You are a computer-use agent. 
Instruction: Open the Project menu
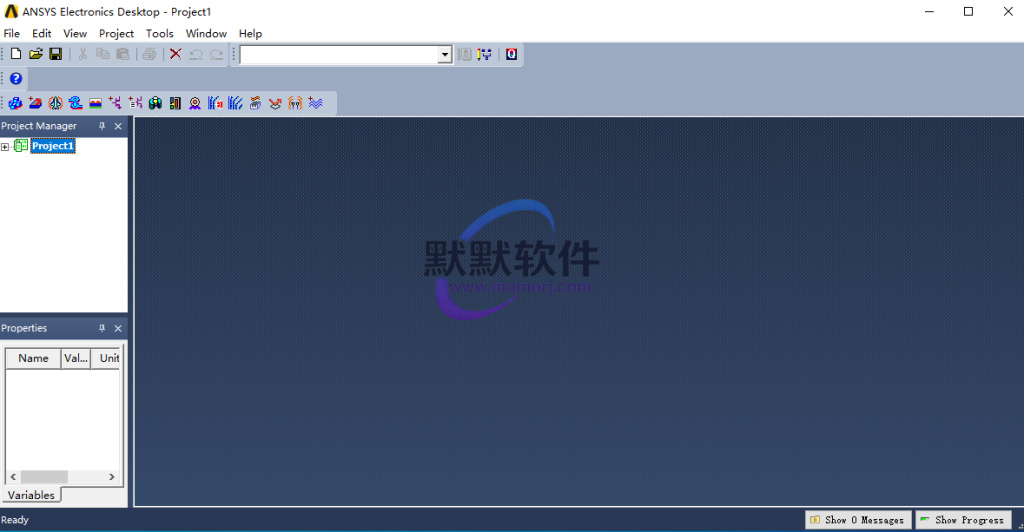pos(116,33)
